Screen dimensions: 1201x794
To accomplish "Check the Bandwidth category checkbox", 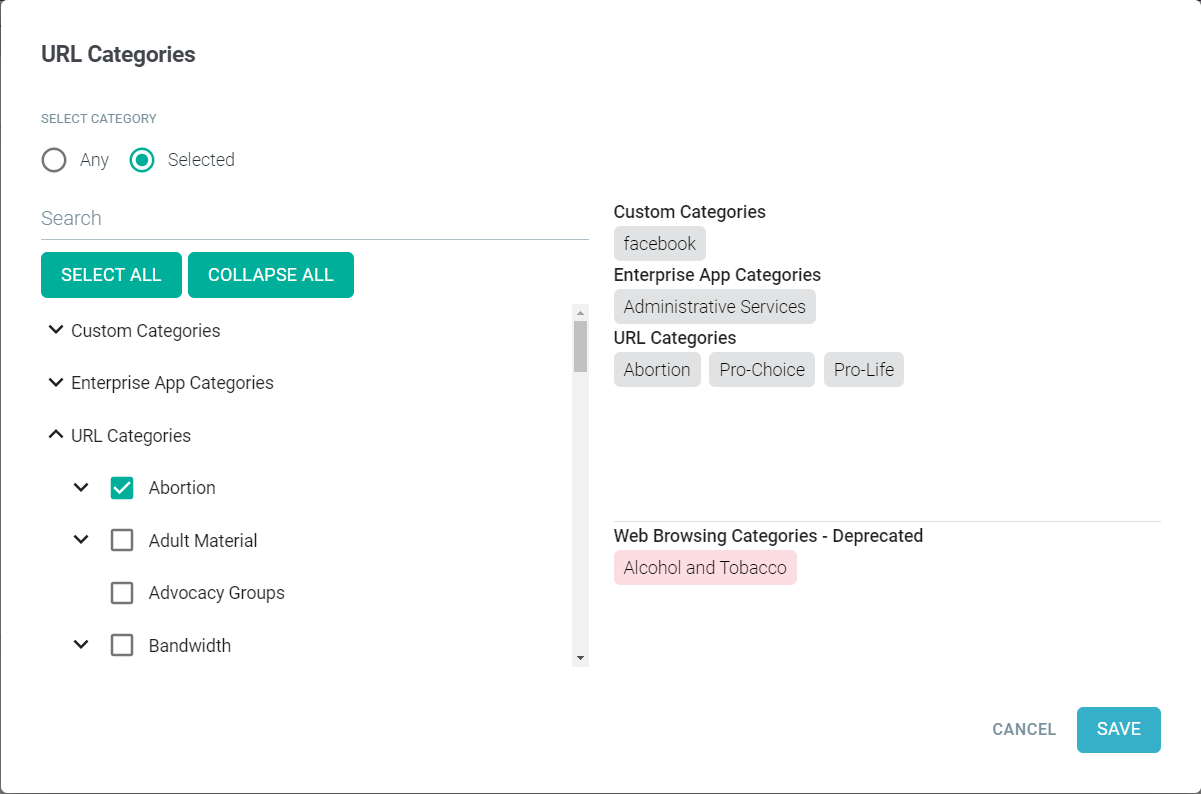I will pos(122,645).
